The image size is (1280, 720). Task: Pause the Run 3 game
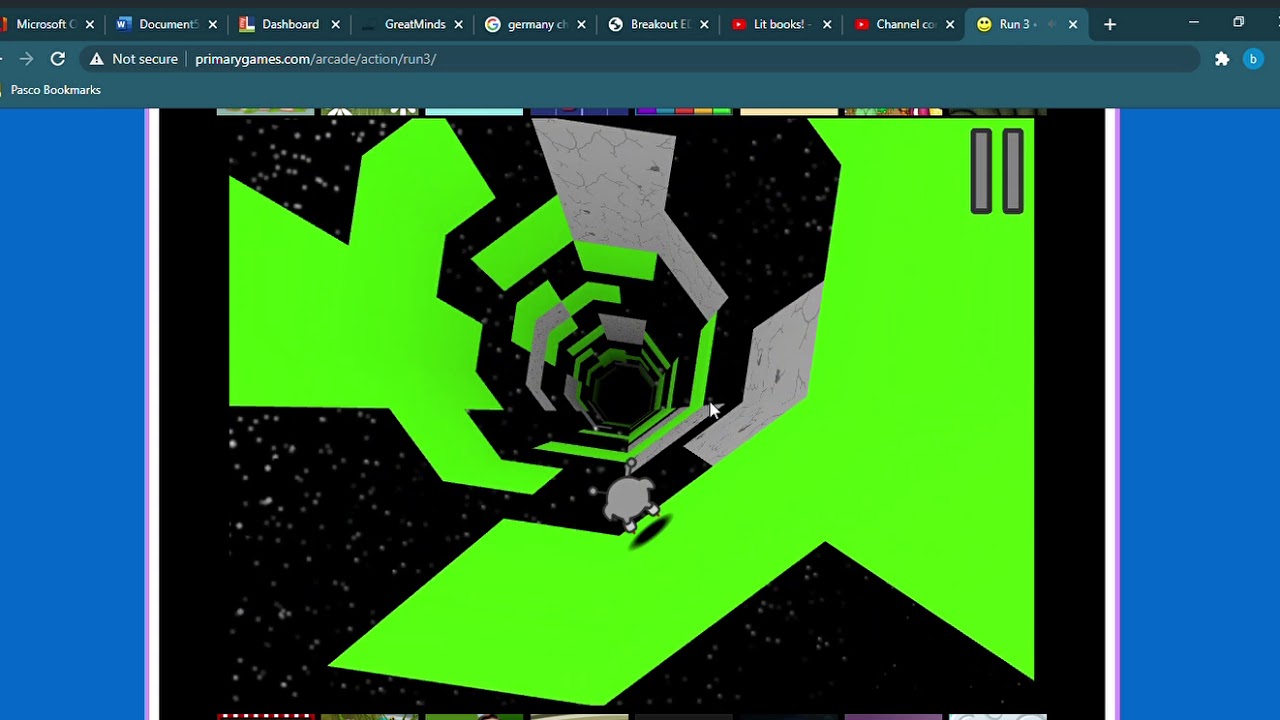[x=997, y=171]
